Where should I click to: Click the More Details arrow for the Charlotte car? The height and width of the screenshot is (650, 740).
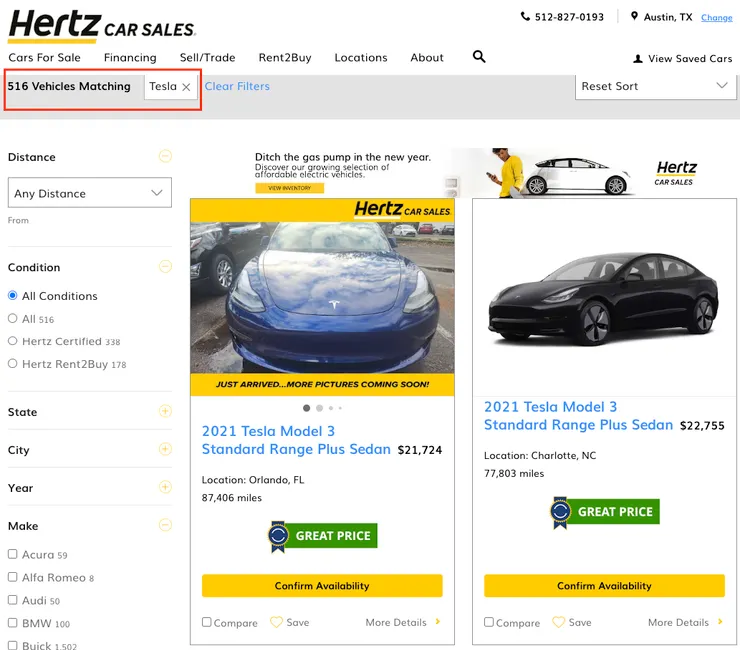click(720, 622)
